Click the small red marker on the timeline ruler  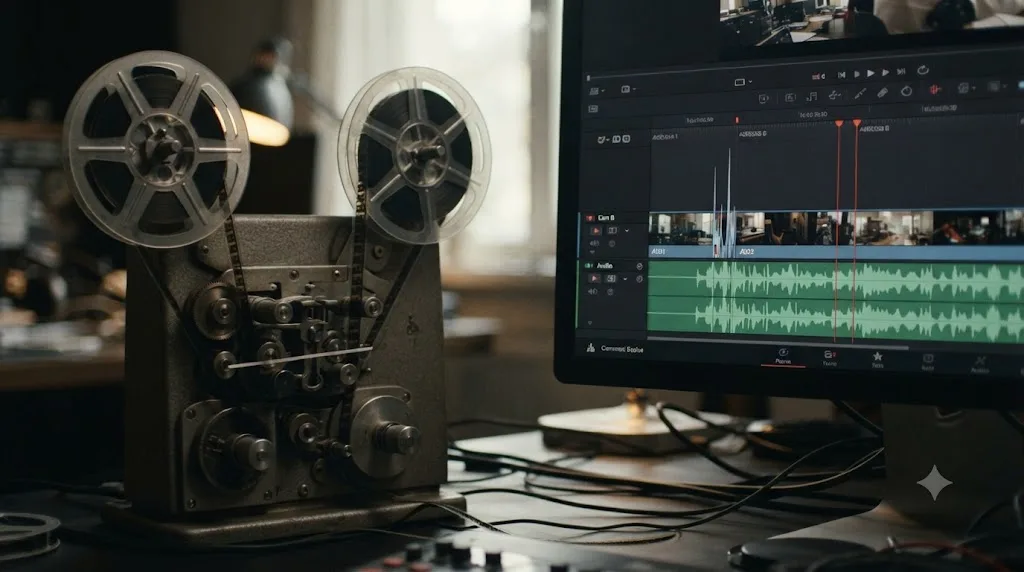(x=737, y=120)
